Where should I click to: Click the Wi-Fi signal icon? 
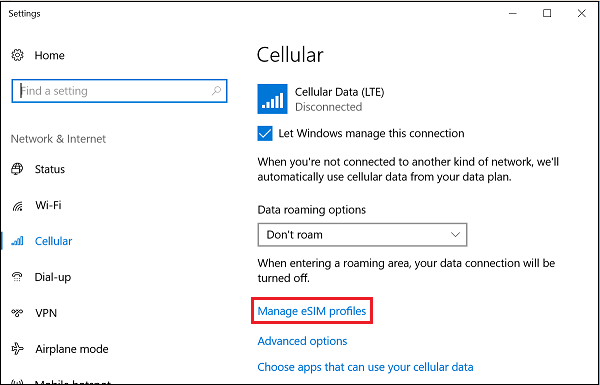18,206
